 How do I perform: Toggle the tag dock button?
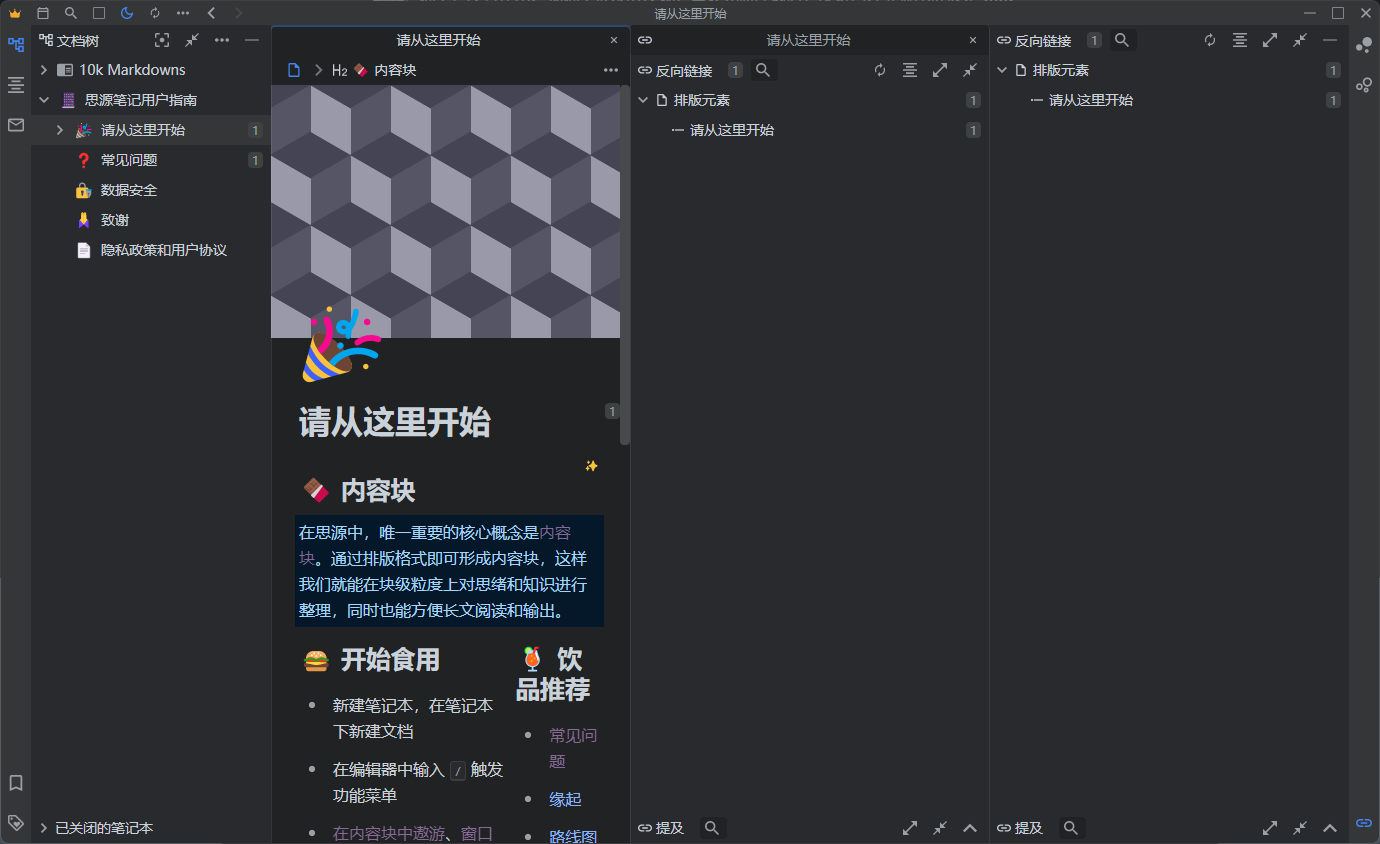[x=15, y=822]
